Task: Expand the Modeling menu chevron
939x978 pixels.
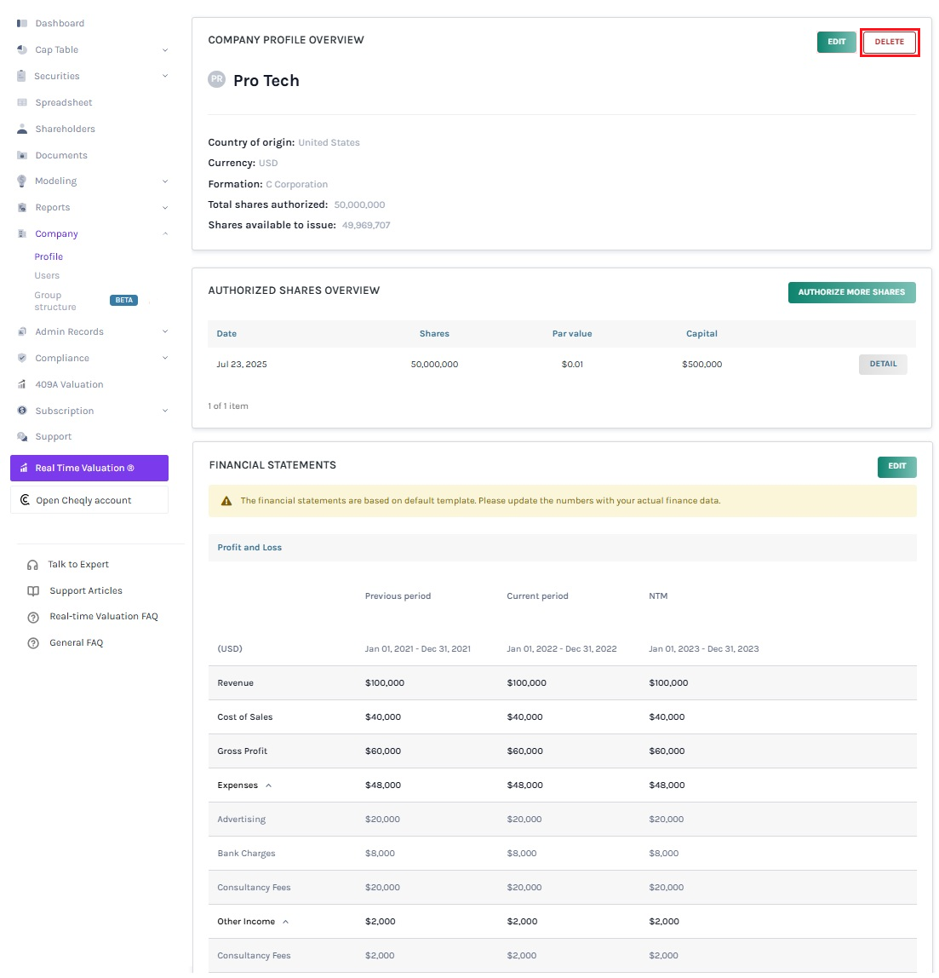Action: 165,181
